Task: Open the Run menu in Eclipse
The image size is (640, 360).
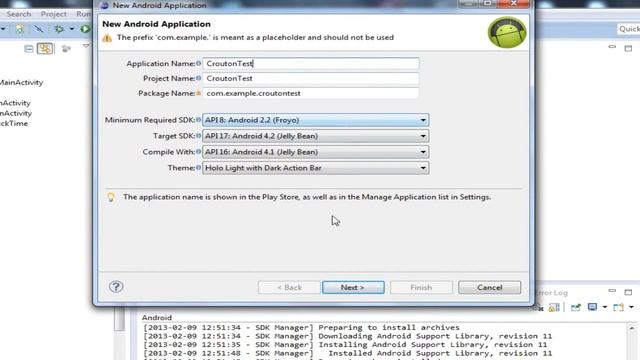Action: 84,14
